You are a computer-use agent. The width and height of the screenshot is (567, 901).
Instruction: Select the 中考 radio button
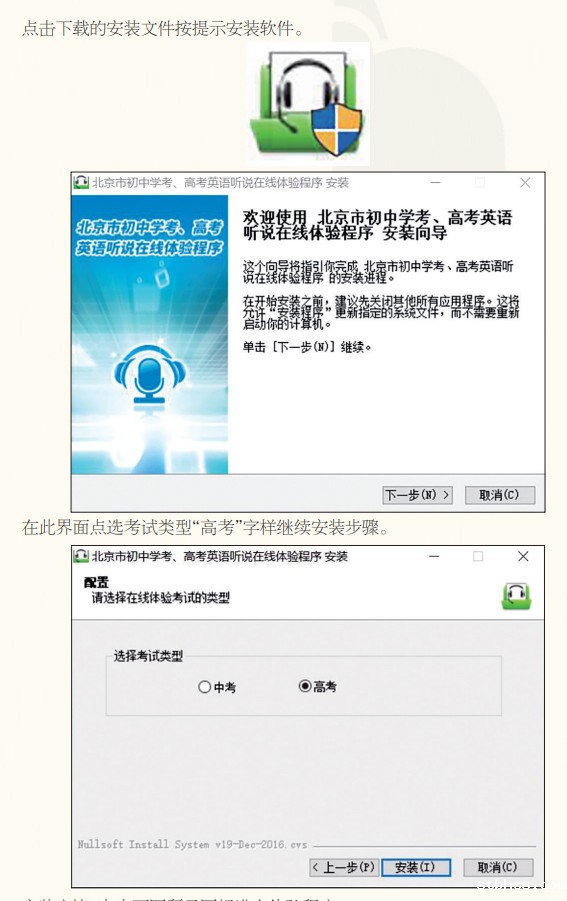click(x=204, y=687)
